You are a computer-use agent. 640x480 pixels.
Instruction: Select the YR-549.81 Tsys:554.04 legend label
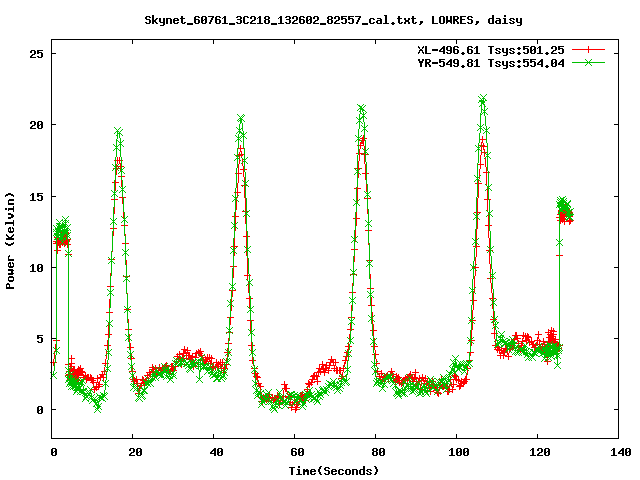coord(491,63)
